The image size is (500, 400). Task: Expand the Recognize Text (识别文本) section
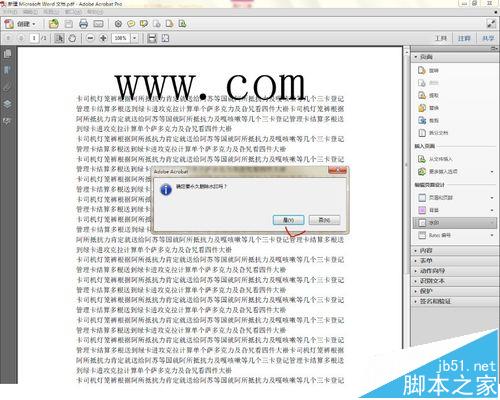pos(455,281)
